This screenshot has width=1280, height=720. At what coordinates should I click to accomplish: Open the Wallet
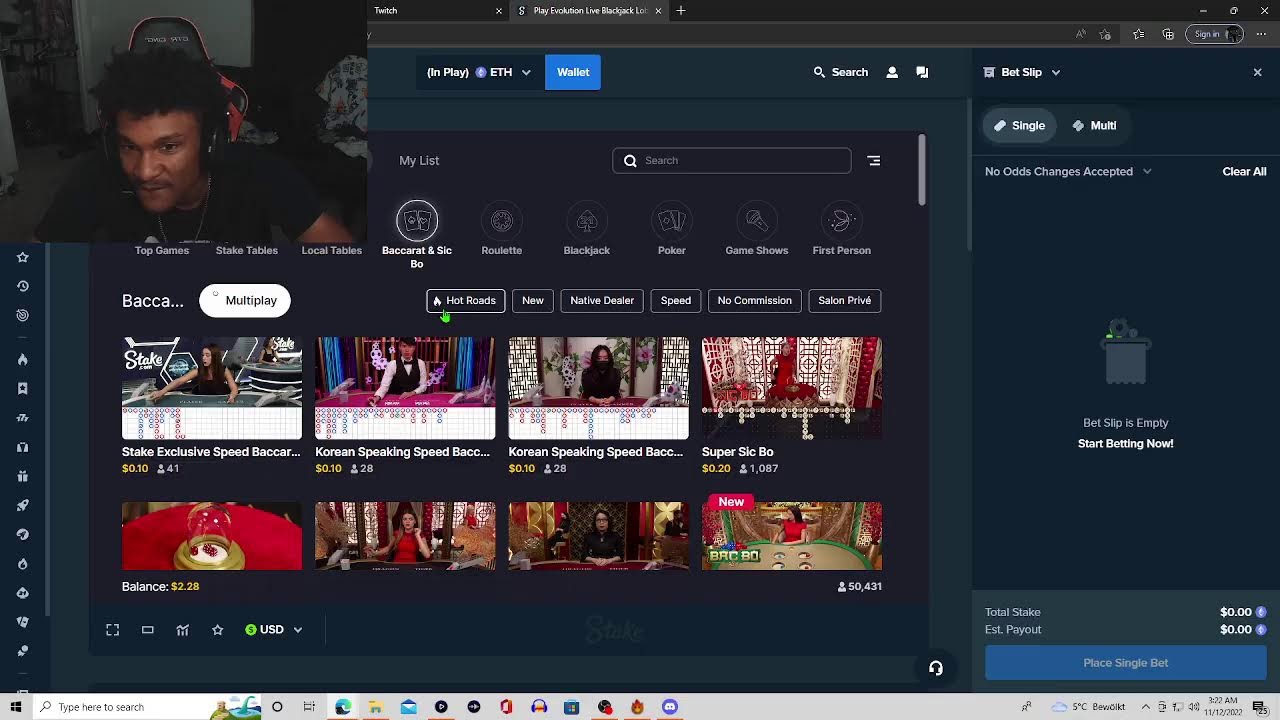(x=573, y=72)
